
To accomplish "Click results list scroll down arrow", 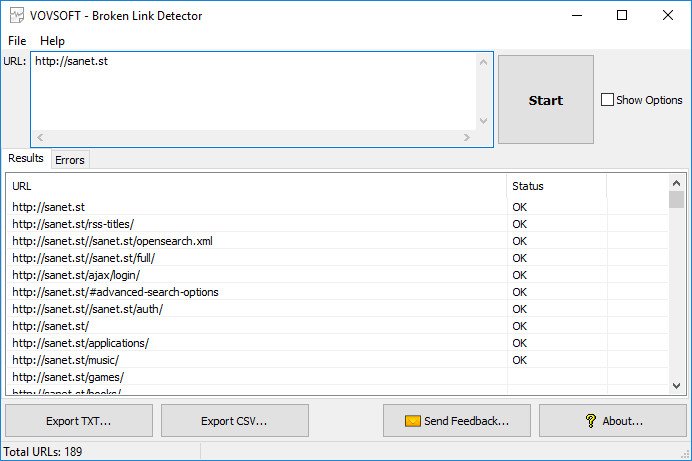I will (x=676, y=386).
